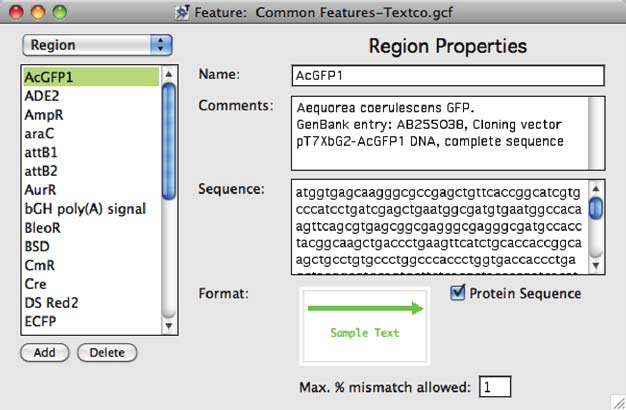626x410 pixels.
Task: Click feature list scroll up arrow
Action: point(169,74)
